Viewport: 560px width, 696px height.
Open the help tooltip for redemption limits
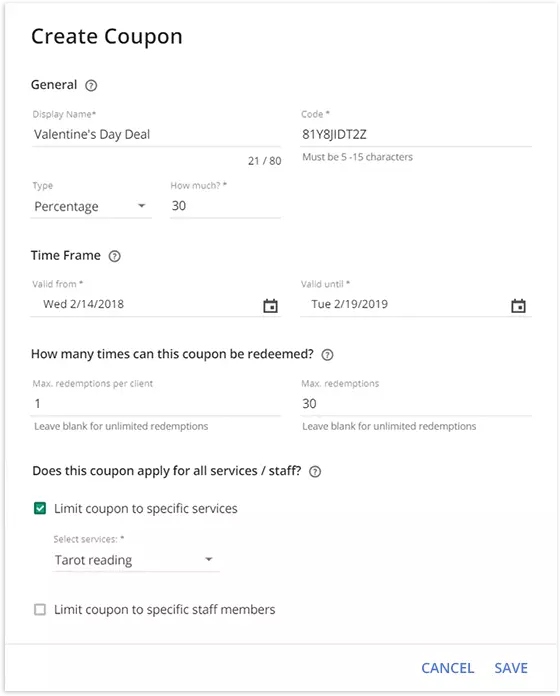click(x=327, y=355)
